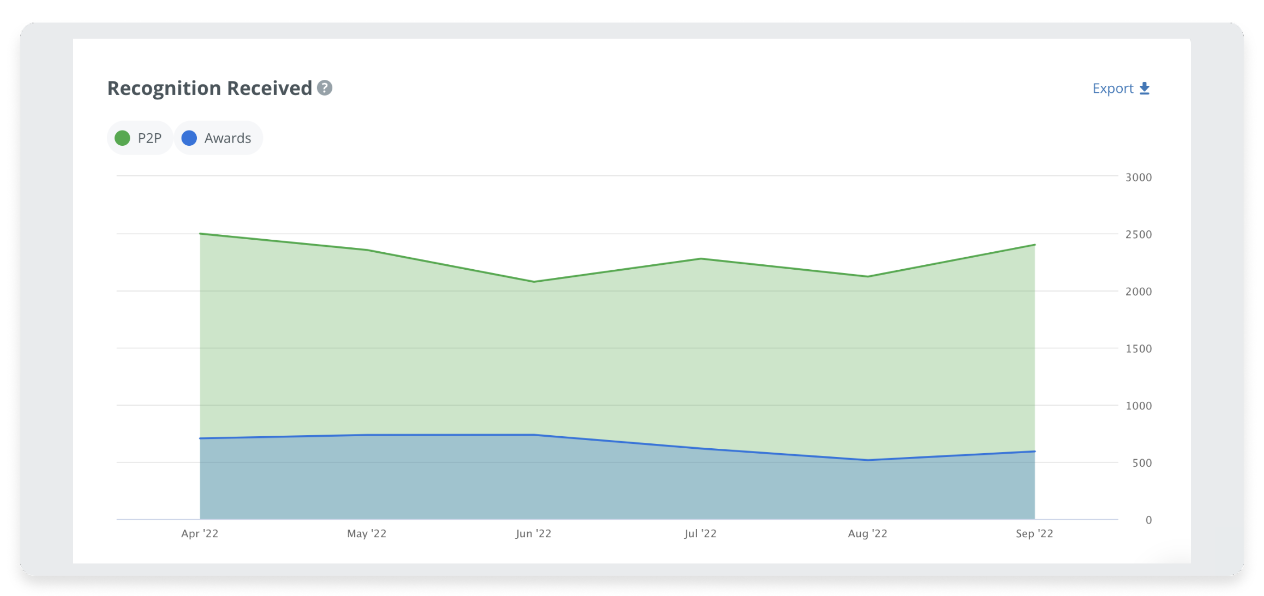Click the download icon next to Export
The image size is (1264, 596).
click(1145, 88)
